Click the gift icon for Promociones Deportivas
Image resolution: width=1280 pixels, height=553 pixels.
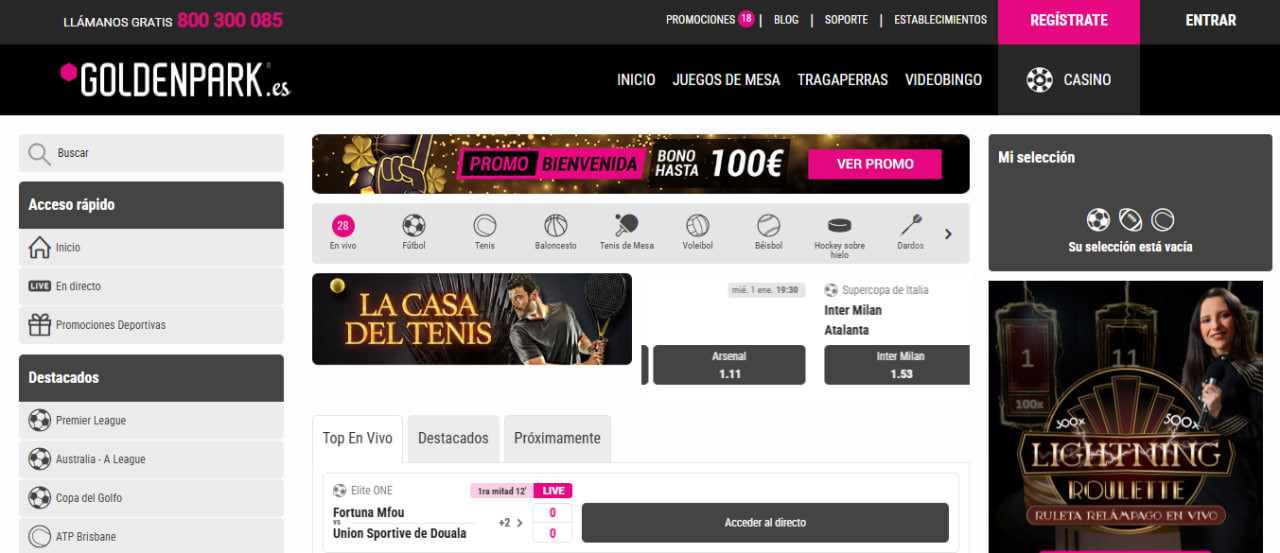tap(40, 325)
